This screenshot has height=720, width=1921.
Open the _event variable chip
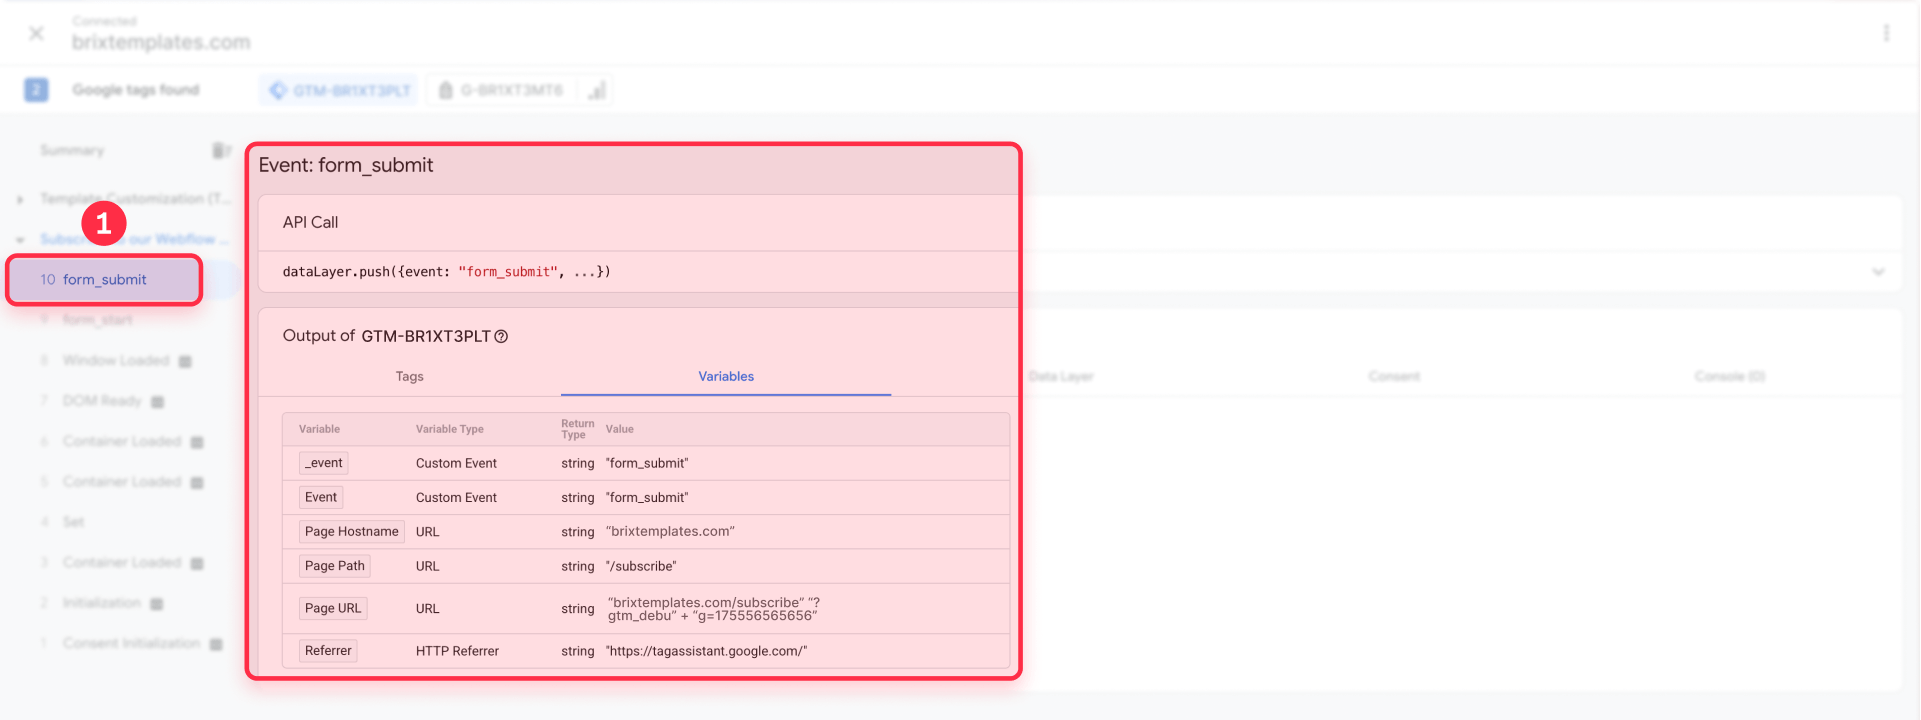pyautogui.click(x=324, y=463)
